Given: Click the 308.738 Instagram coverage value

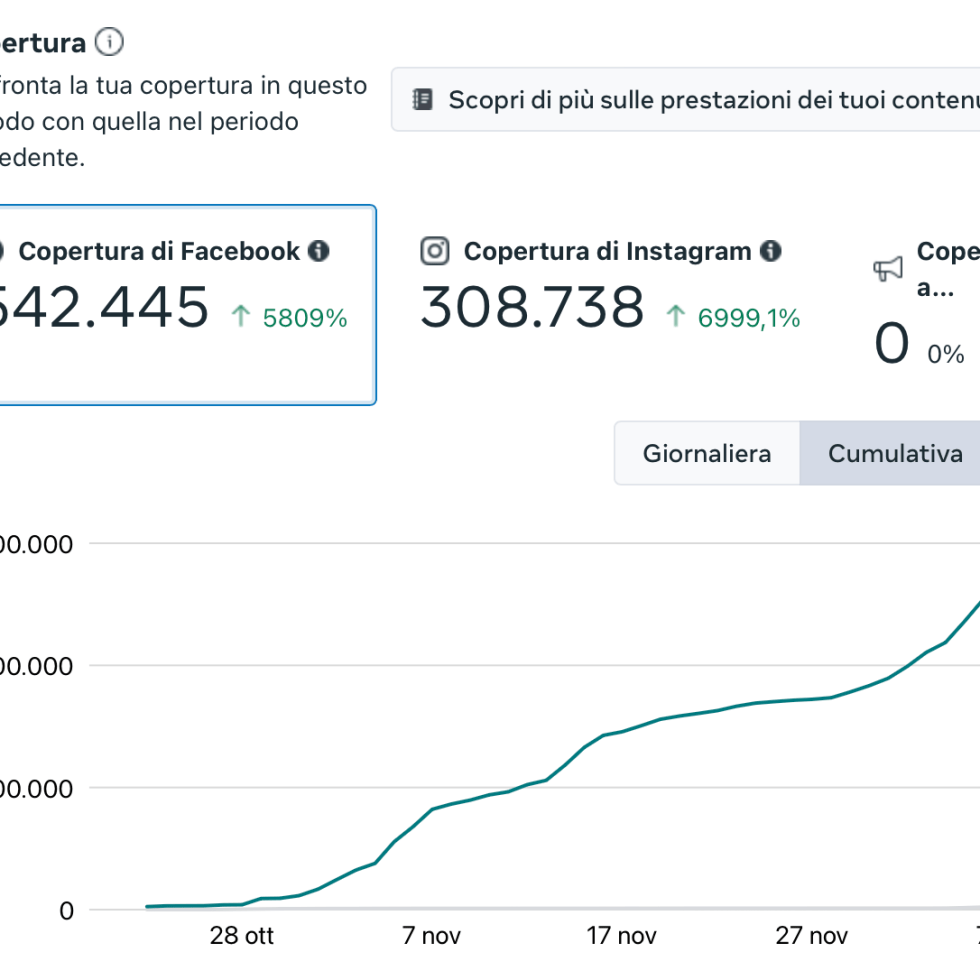Looking at the screenshot, I should [x=532, y=308].
